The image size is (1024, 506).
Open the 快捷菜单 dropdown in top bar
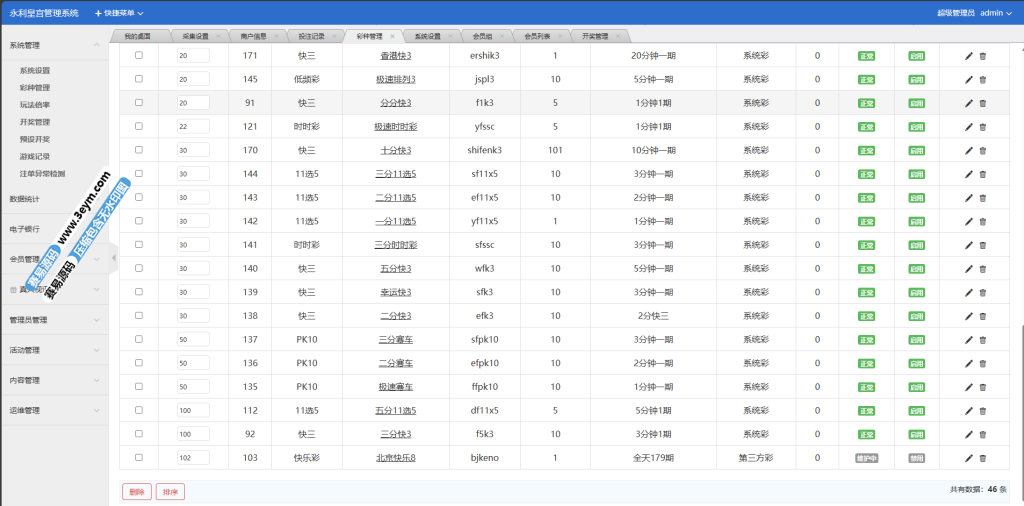pyautogui.click(x=119, y=13)
